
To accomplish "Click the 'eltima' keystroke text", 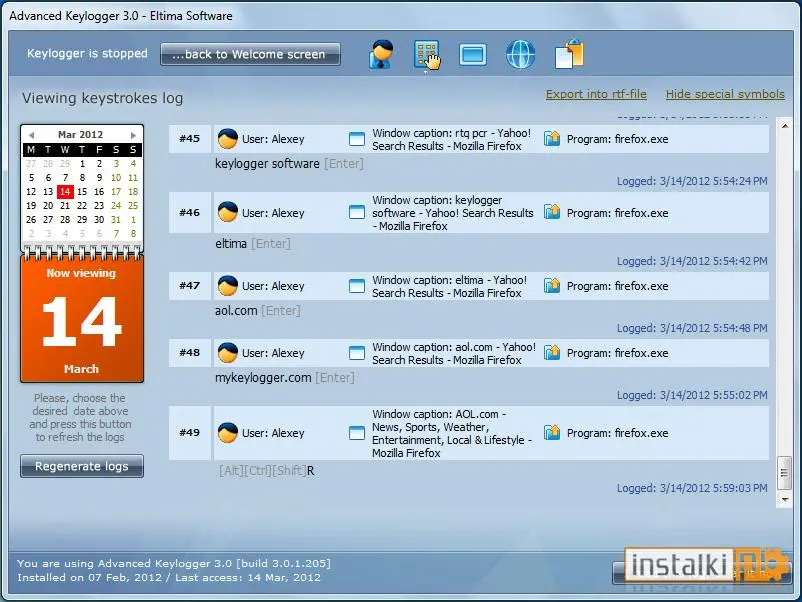I will (231, 243).
